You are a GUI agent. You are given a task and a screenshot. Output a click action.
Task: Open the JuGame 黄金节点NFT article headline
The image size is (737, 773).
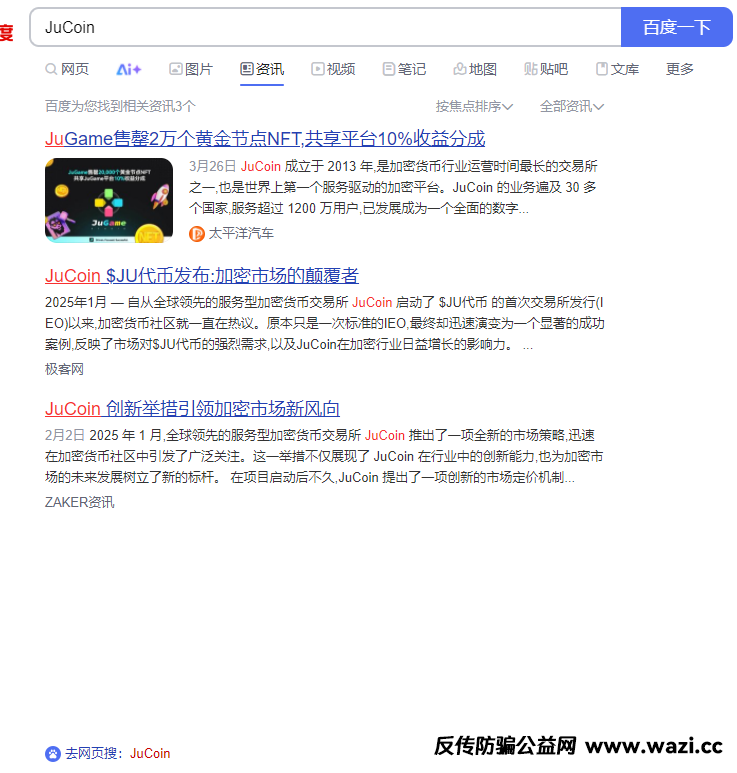point(265,138)
